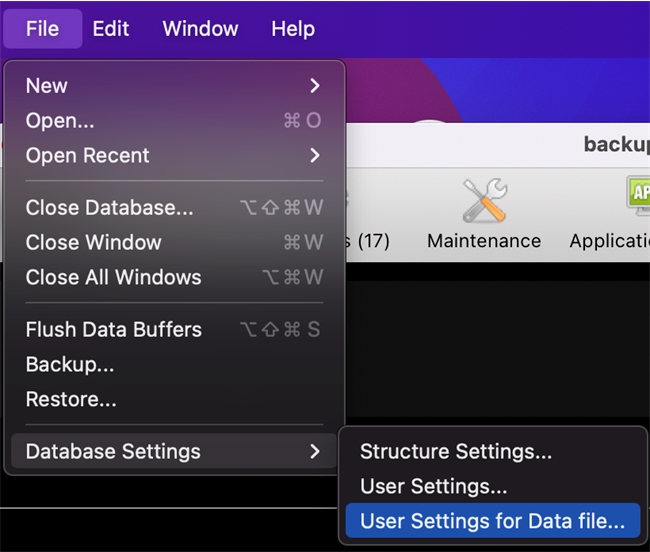The image size is (650, 552).
Task: Open the File menu
Action: click(x=42, y=29)
